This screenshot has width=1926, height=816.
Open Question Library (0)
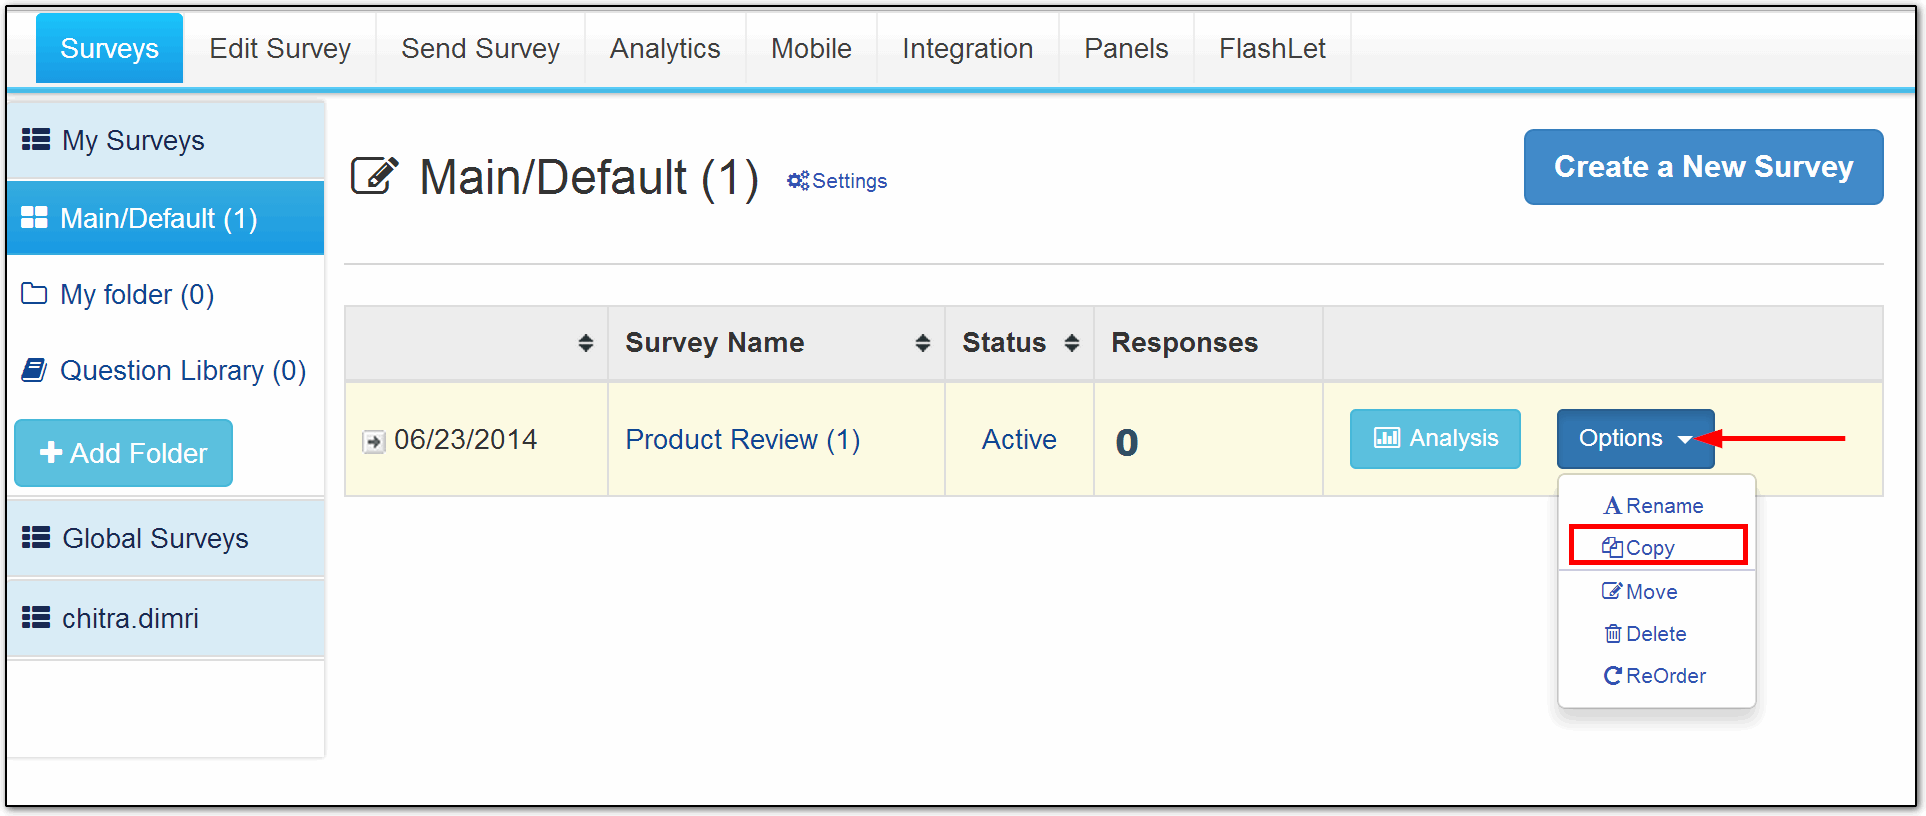pos(183,370)
